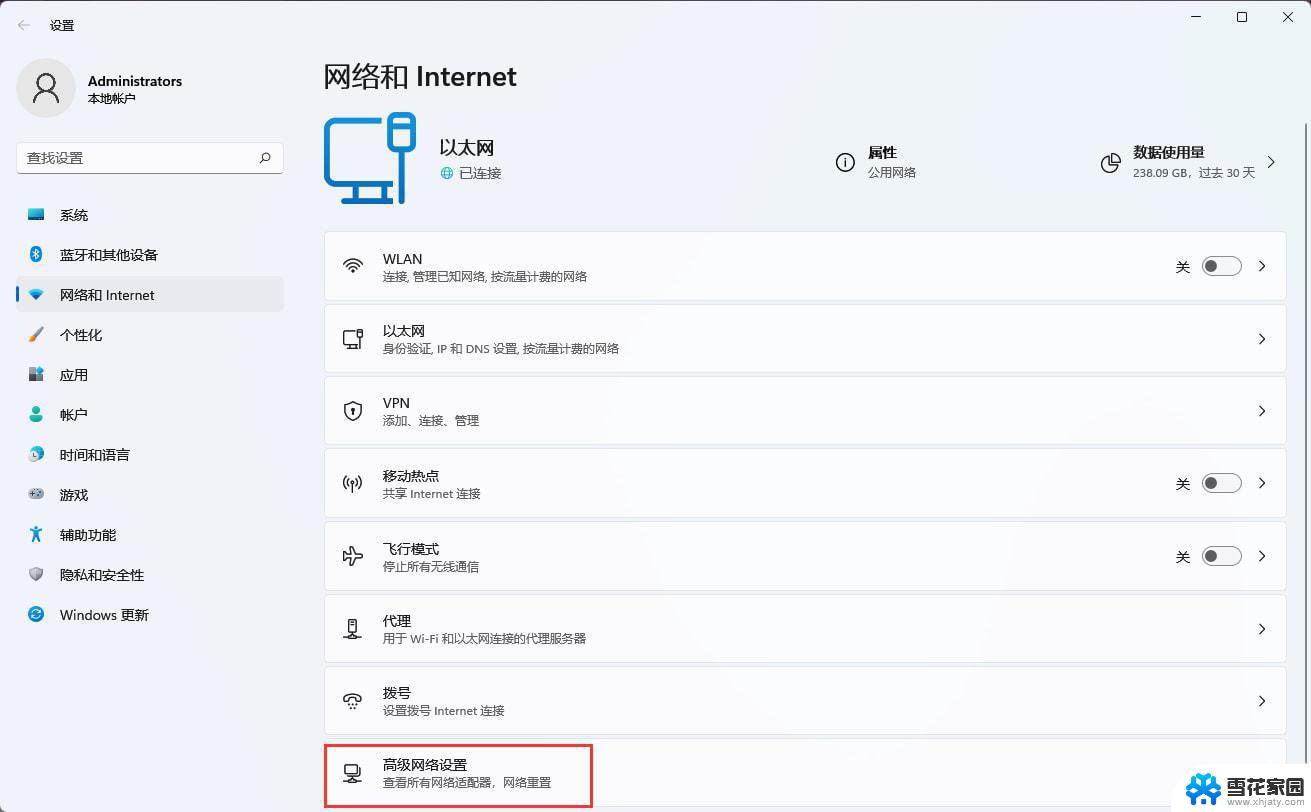1311x812 pixels.
Task: Click the 网络和 Internet page heading
Action: [x=420, y=77]
